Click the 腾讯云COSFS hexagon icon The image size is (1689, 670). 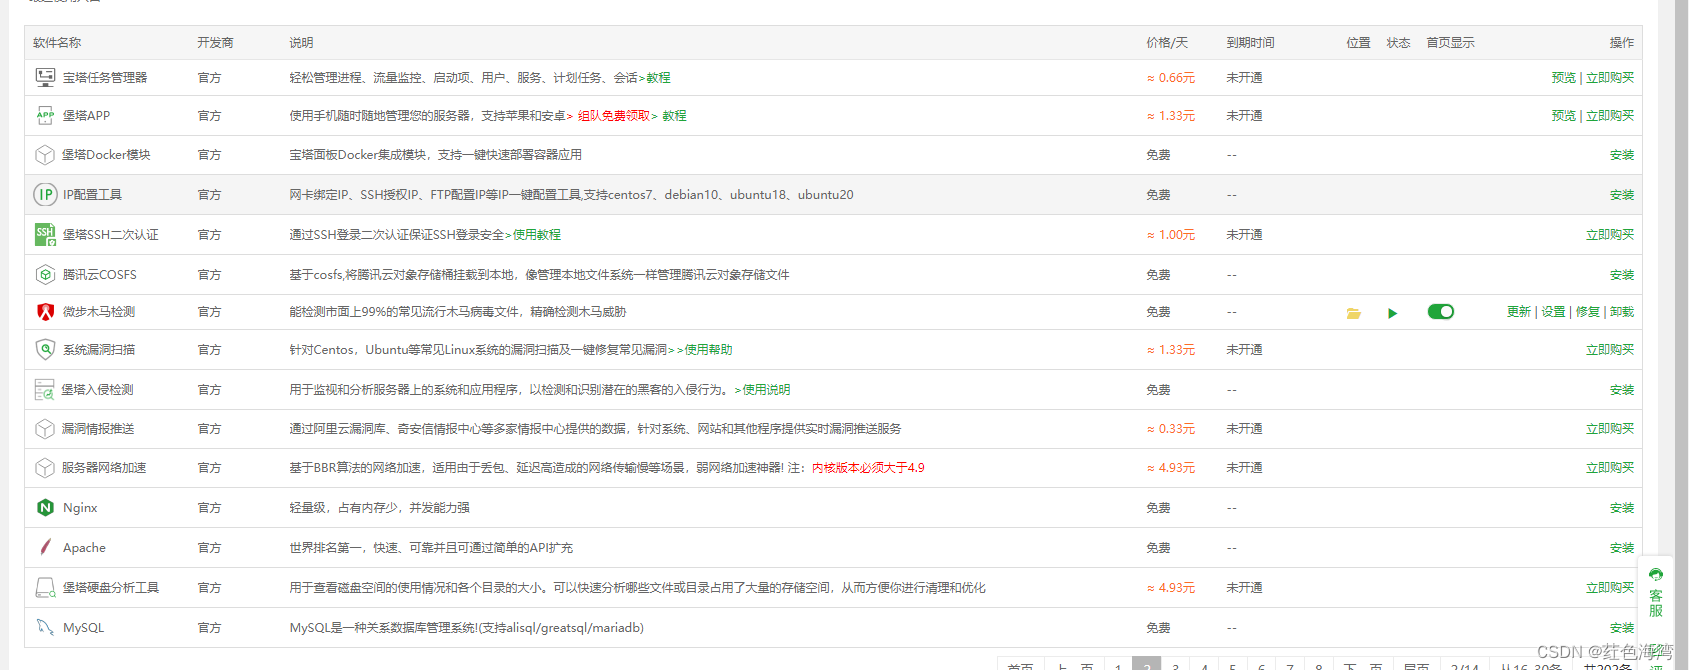coord(45,274)
